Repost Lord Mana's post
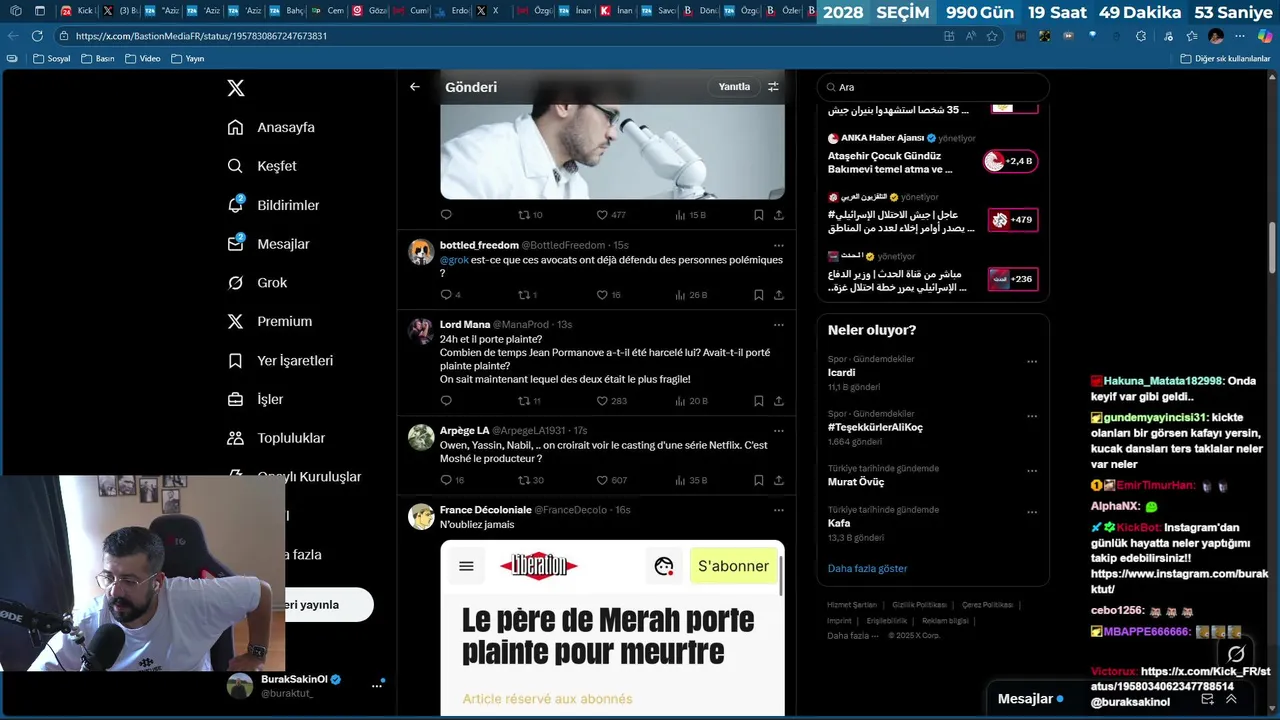The height and width of the screenshot is (720, 1280). pyautogui.click(x=529, y=401)
